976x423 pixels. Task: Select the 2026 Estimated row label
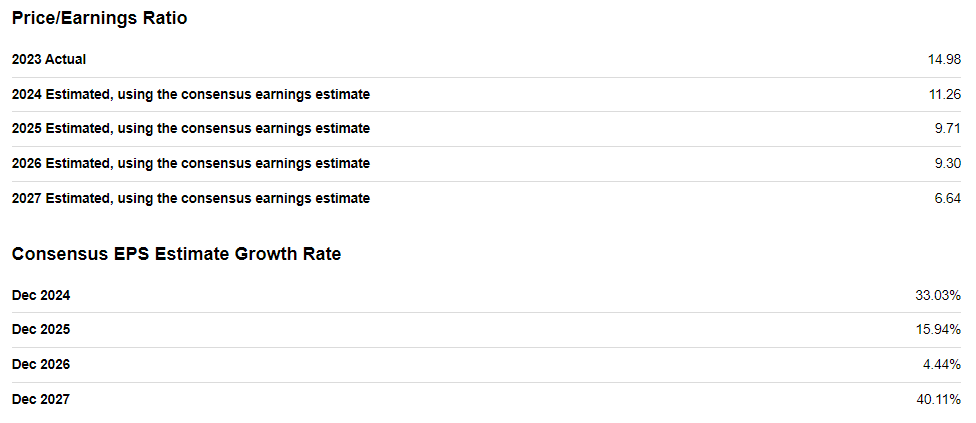click(x=190, y=163)
